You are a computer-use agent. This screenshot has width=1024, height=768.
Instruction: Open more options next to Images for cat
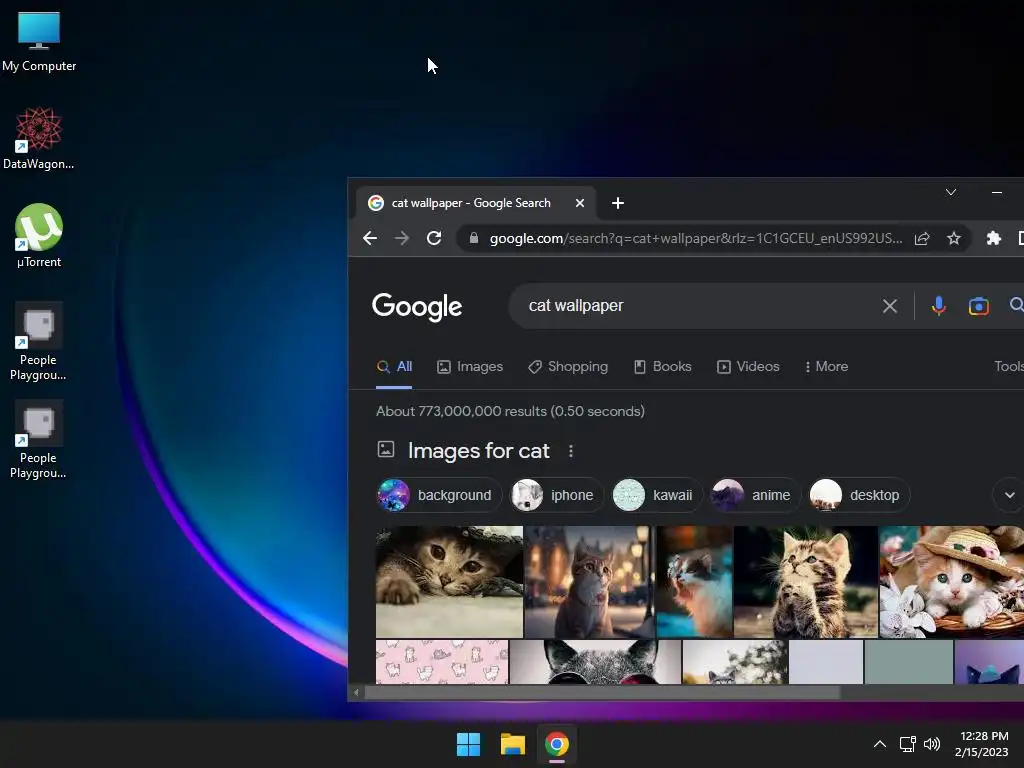coord(571,451)
